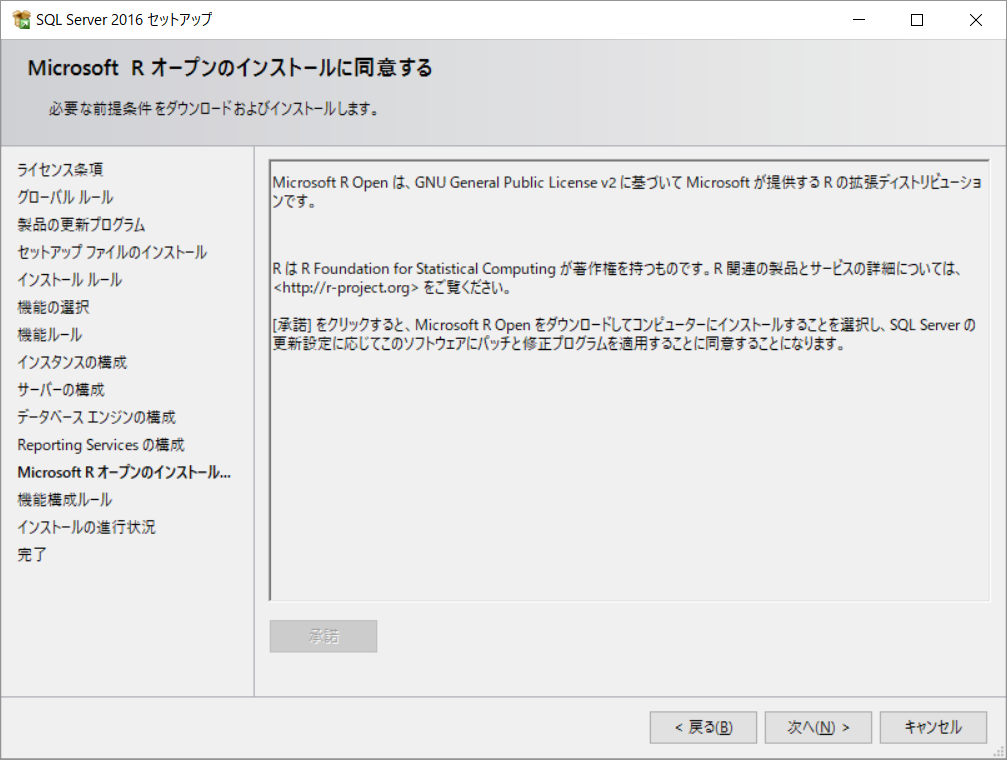The image size is (1007, 760).
Task: Click the http://r-project.org URL text
Action: [346, 288]
